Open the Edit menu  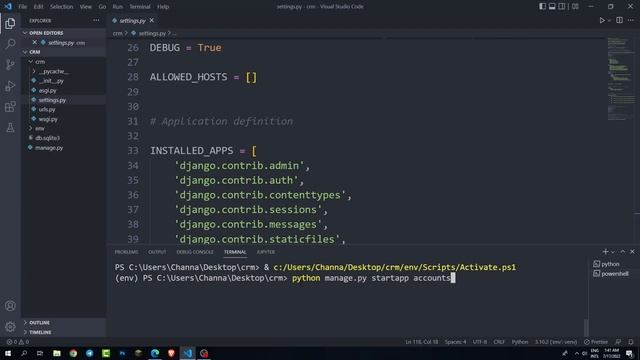pyautogui.click(x=38, y=7)
